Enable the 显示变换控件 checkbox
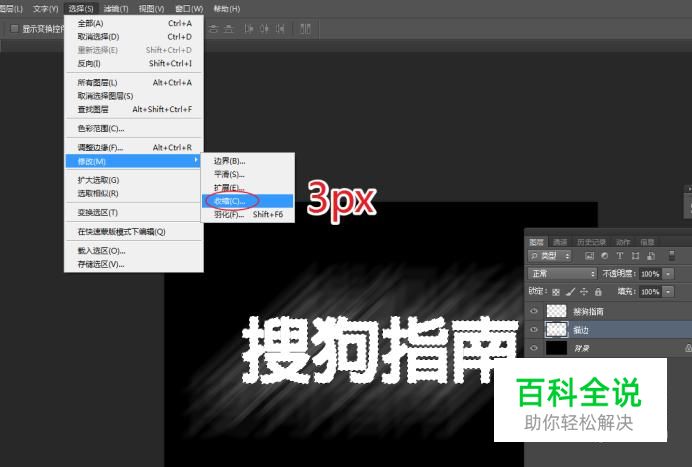 point(14,29)
